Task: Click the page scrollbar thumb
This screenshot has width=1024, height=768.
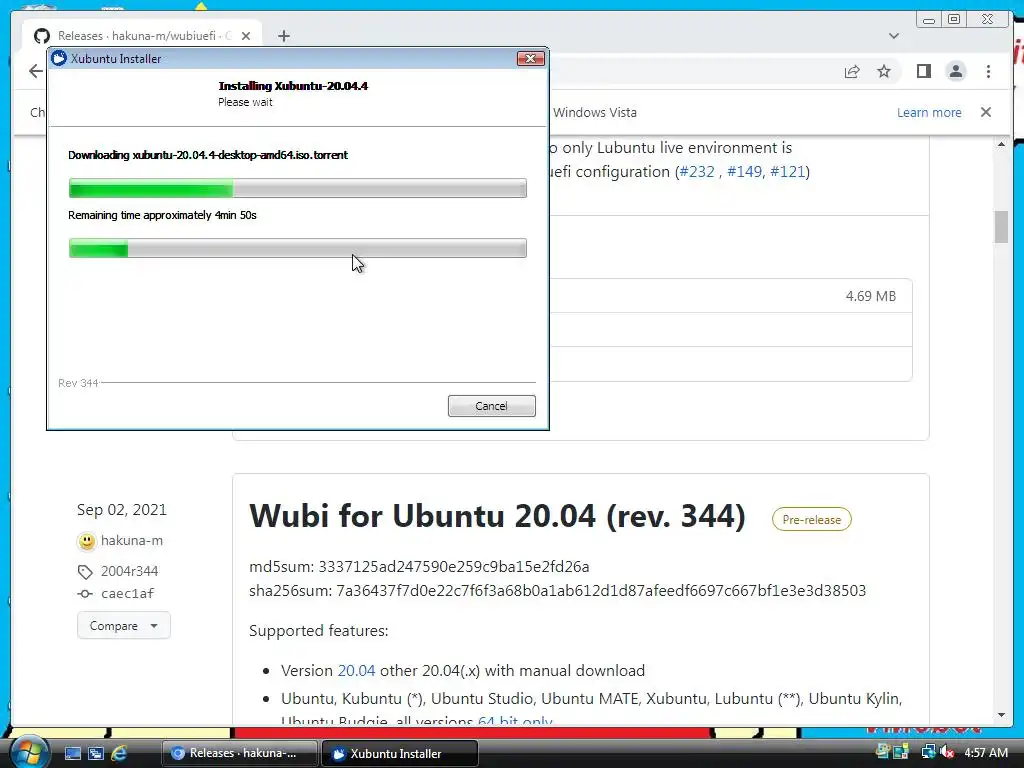Action: [x=1001, y=227]
